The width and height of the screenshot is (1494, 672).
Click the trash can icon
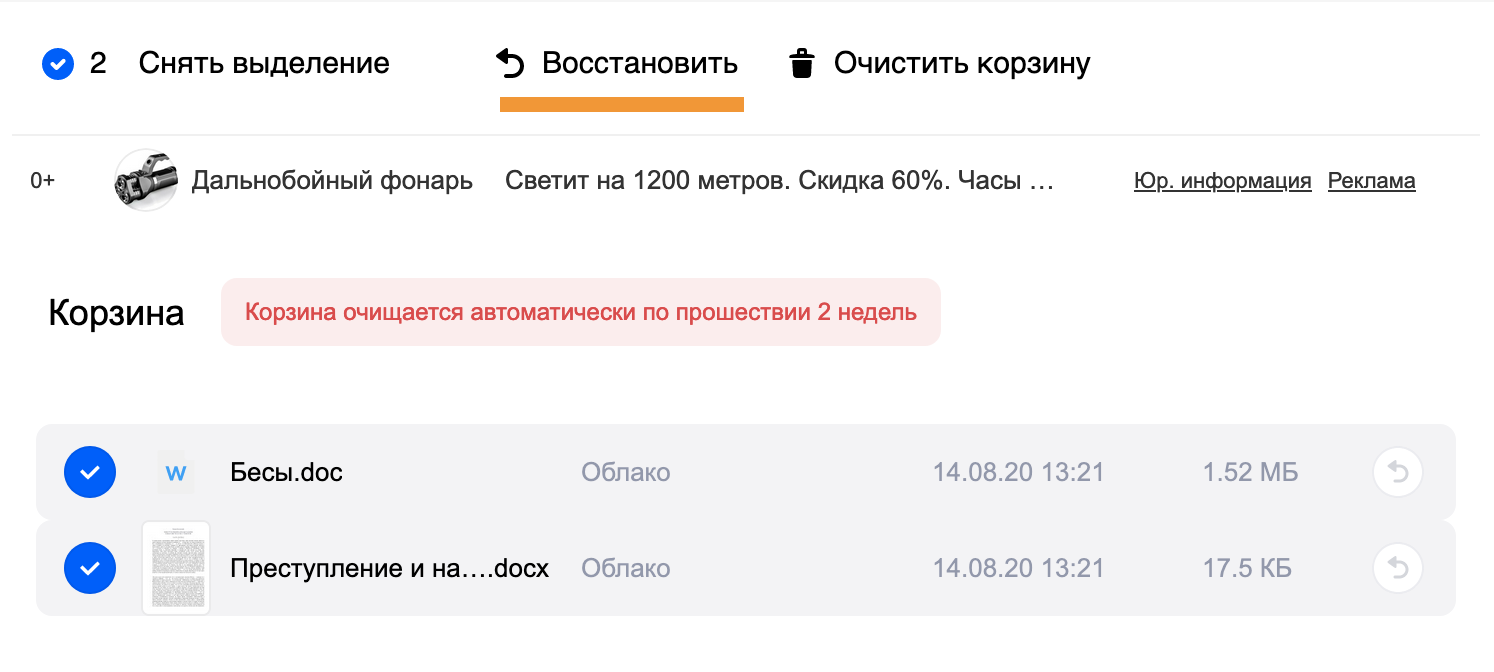click(801, 65)
